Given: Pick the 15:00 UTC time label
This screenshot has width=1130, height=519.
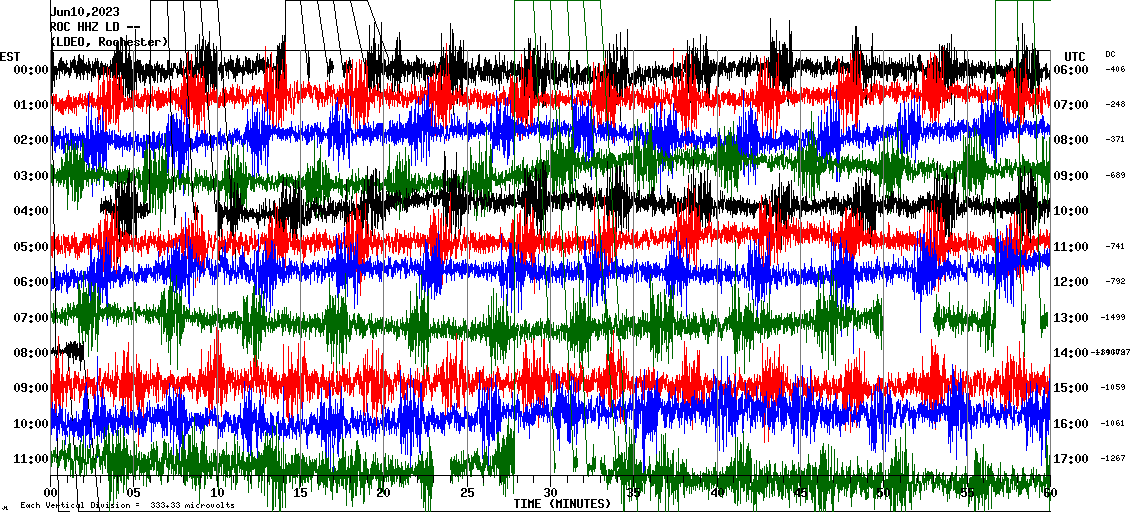Looking at the screenshot, I should point(1071,388).
